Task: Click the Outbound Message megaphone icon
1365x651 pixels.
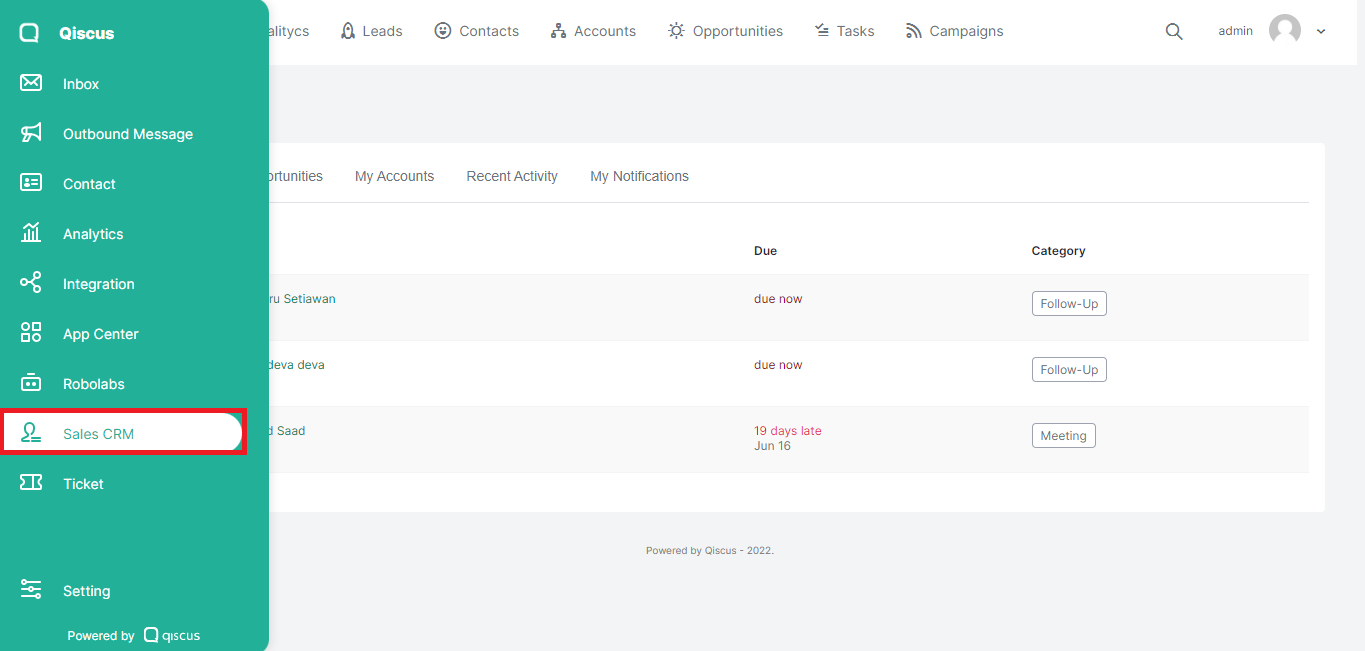Action: click(x=31, y=133)
